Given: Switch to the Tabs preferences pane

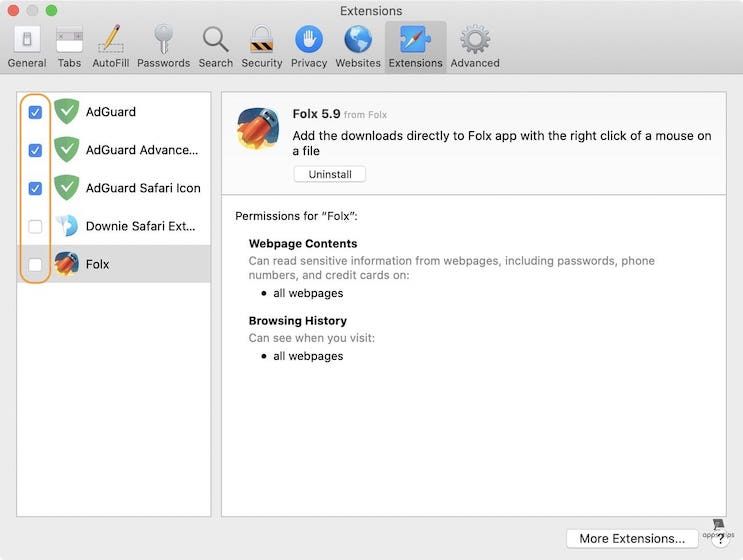Looking at the screenshot, I should point(69,46).
